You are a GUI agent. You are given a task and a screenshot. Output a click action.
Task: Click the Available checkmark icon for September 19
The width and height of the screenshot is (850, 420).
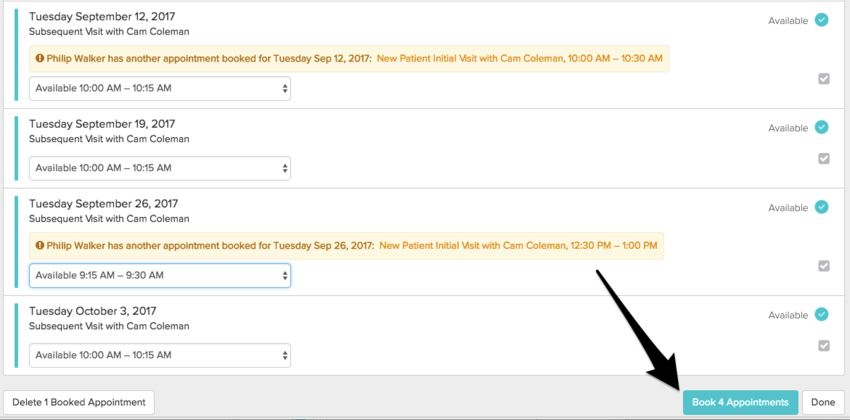pyautogui.click(x=821, y=127)
